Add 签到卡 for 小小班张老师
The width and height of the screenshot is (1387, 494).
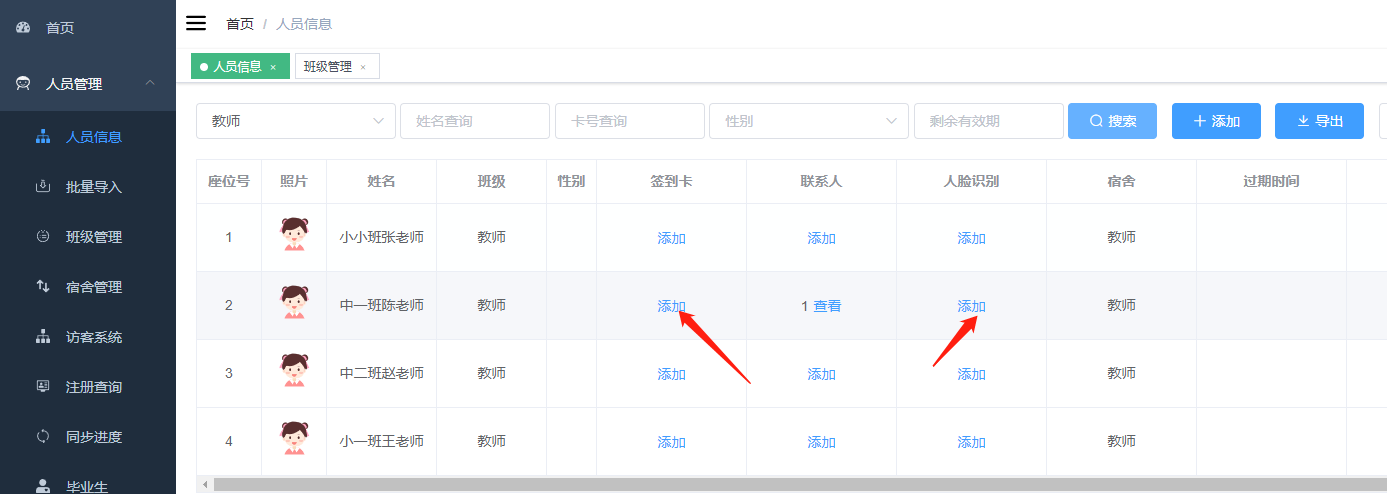tap(672, 238)
